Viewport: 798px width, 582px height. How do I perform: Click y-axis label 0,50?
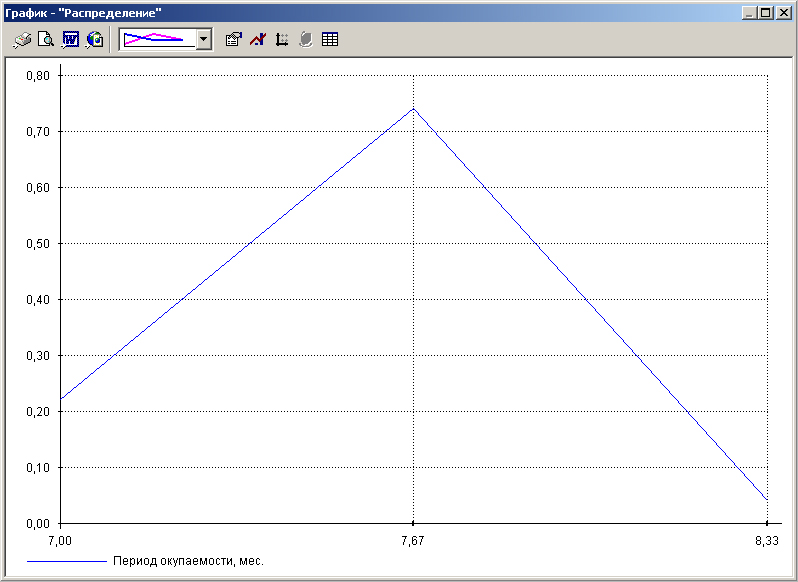(38, 244)
